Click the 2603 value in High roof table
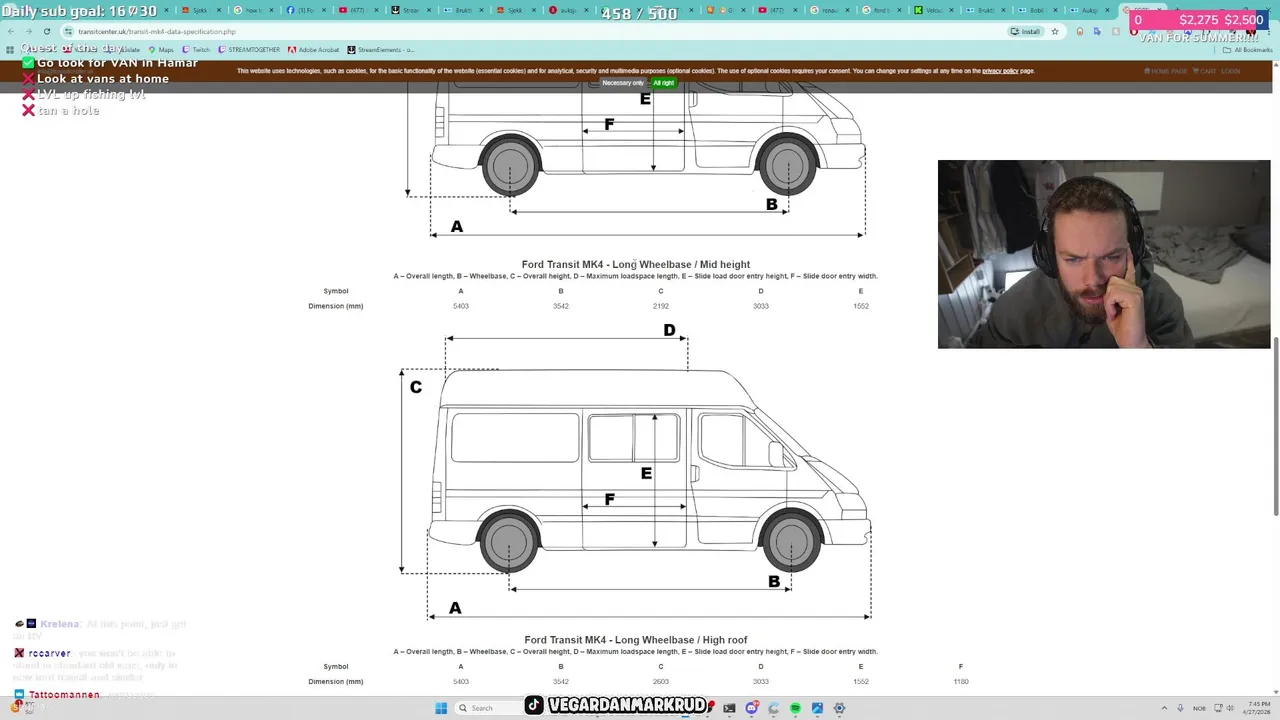 pyautogui.click(x=661, y=681)
